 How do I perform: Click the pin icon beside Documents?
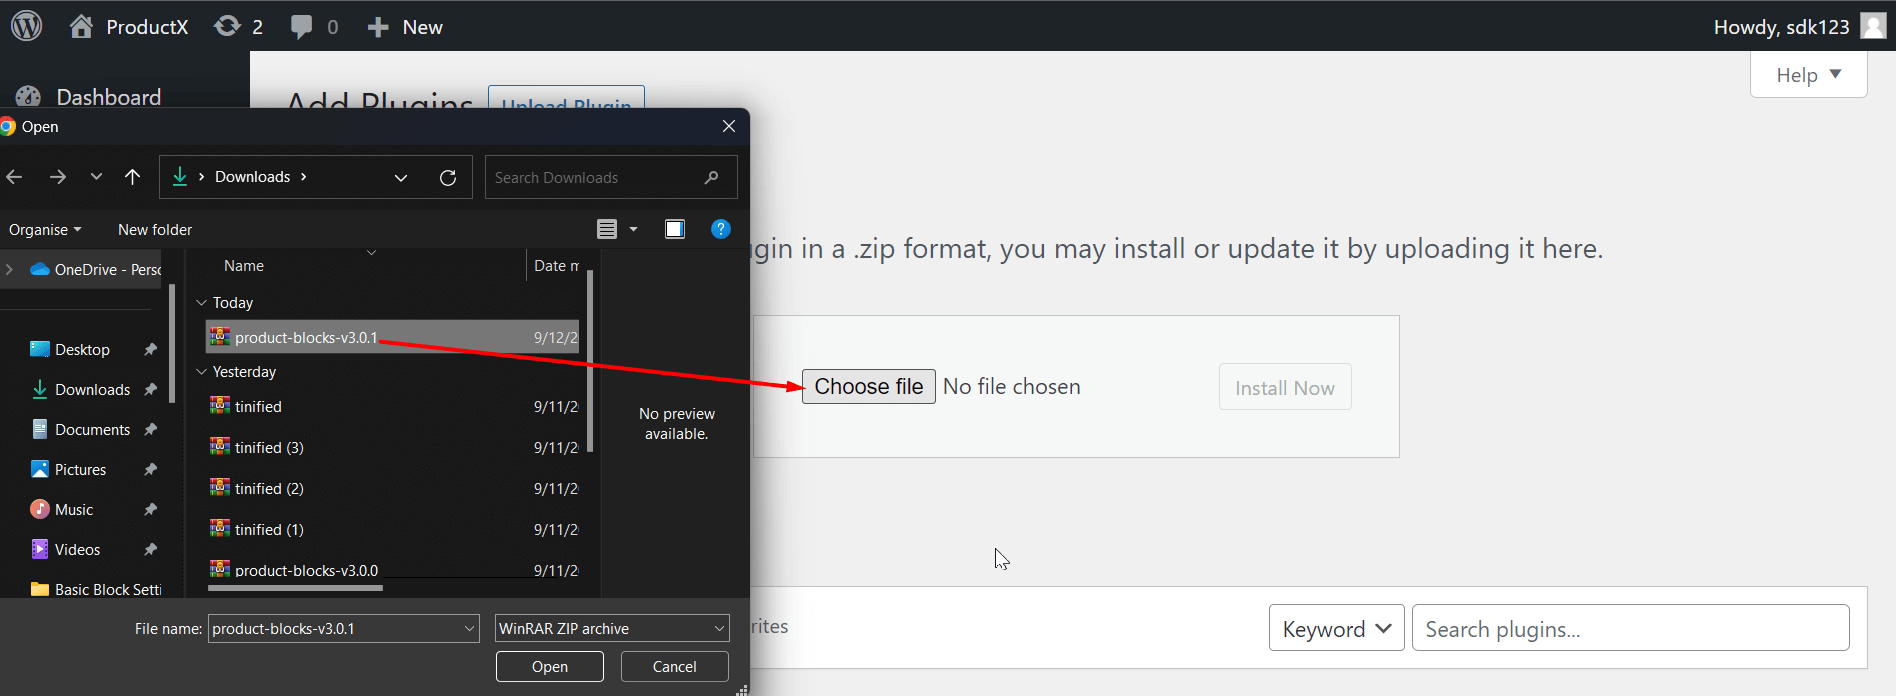click(150, 430)
